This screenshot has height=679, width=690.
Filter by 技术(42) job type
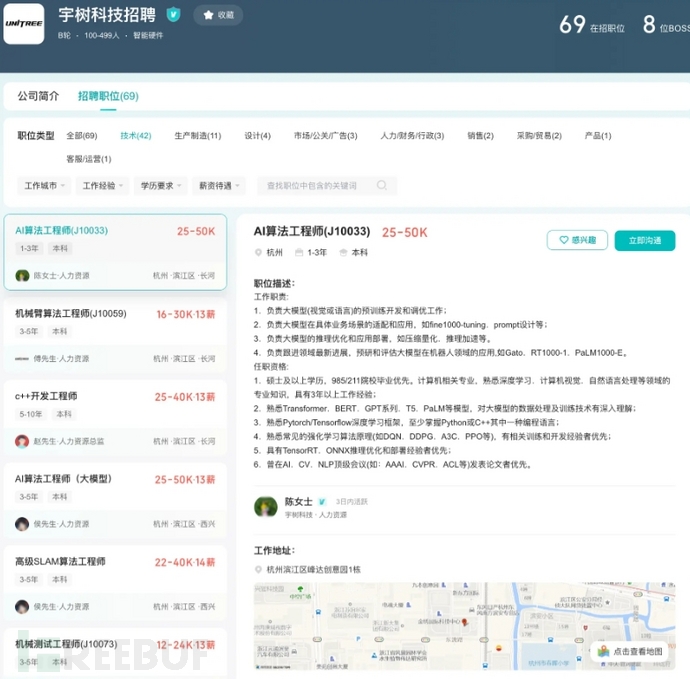click(136, 136)
